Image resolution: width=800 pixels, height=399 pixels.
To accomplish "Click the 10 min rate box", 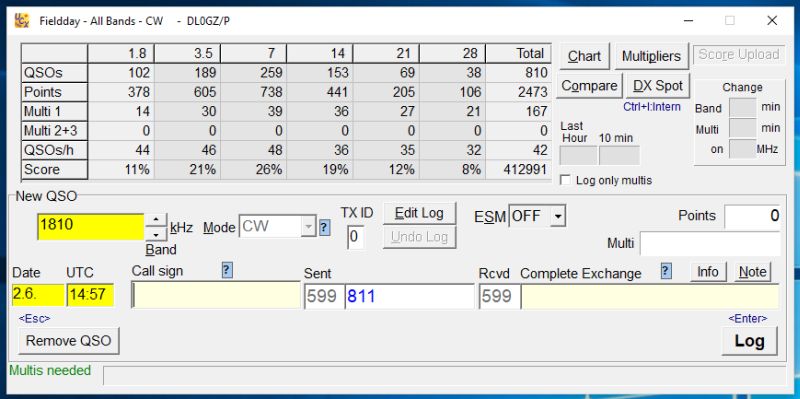I will [619, 156].
